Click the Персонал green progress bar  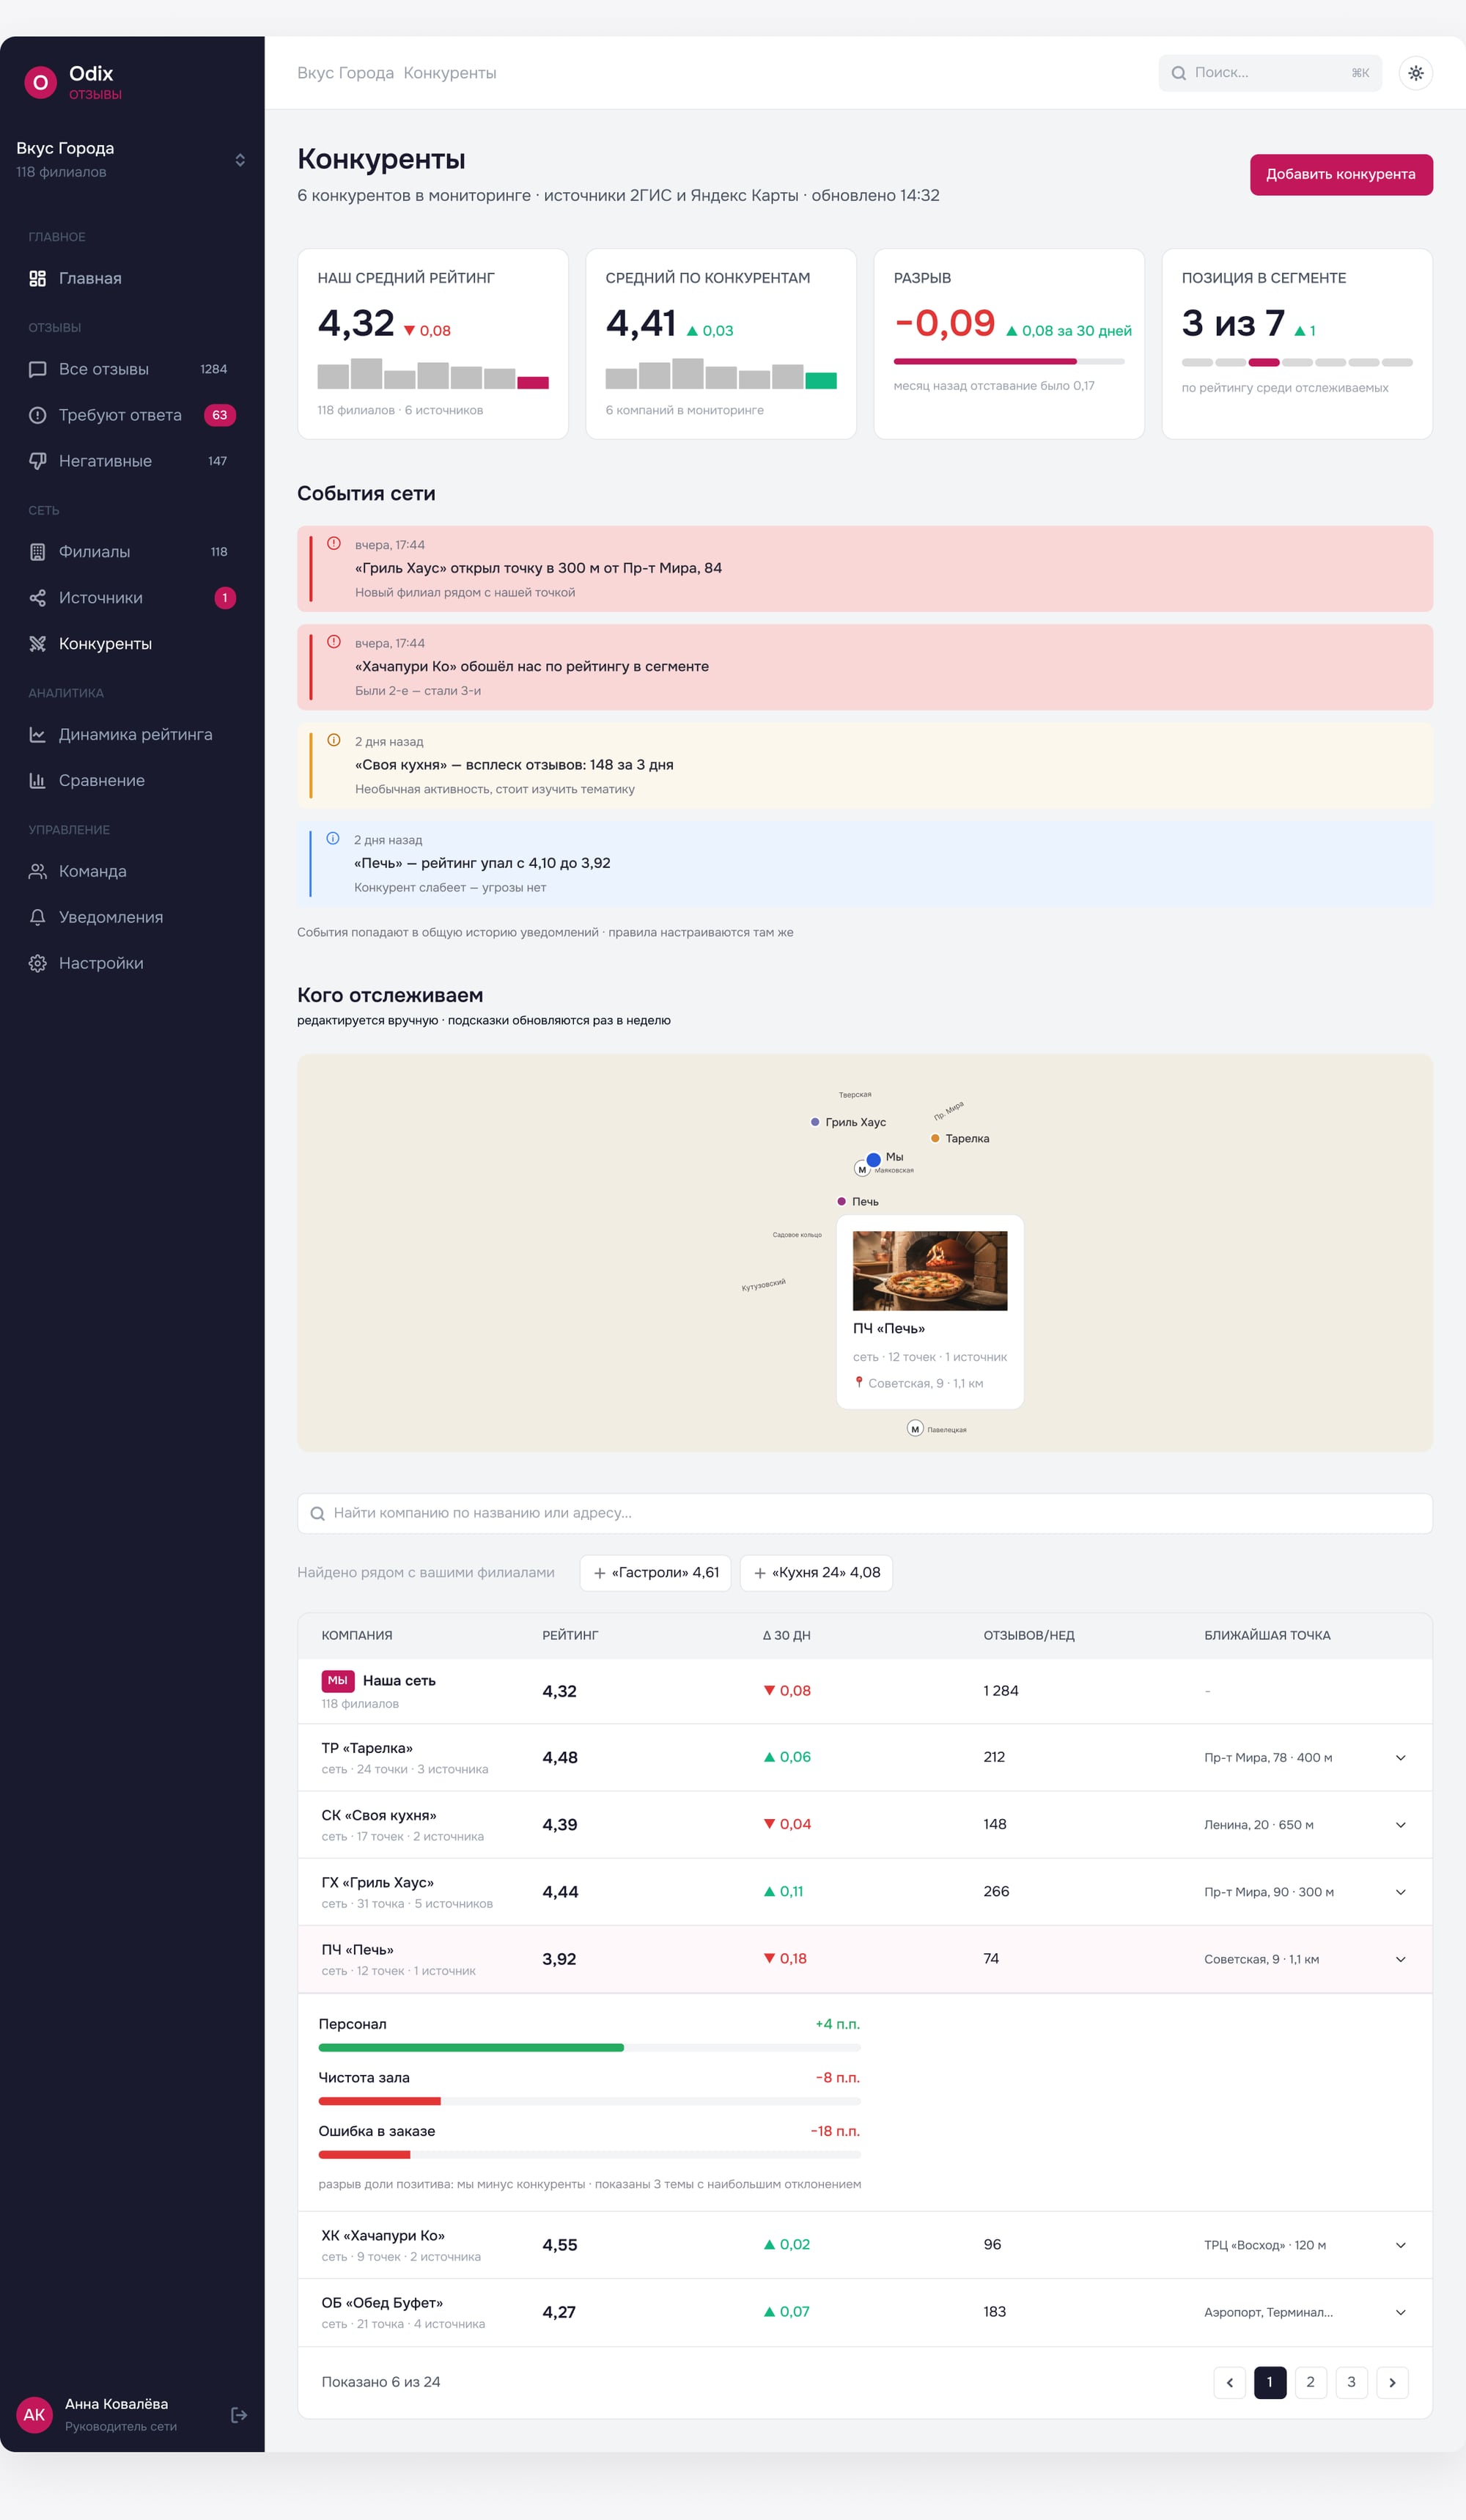tap(471, 2048)
